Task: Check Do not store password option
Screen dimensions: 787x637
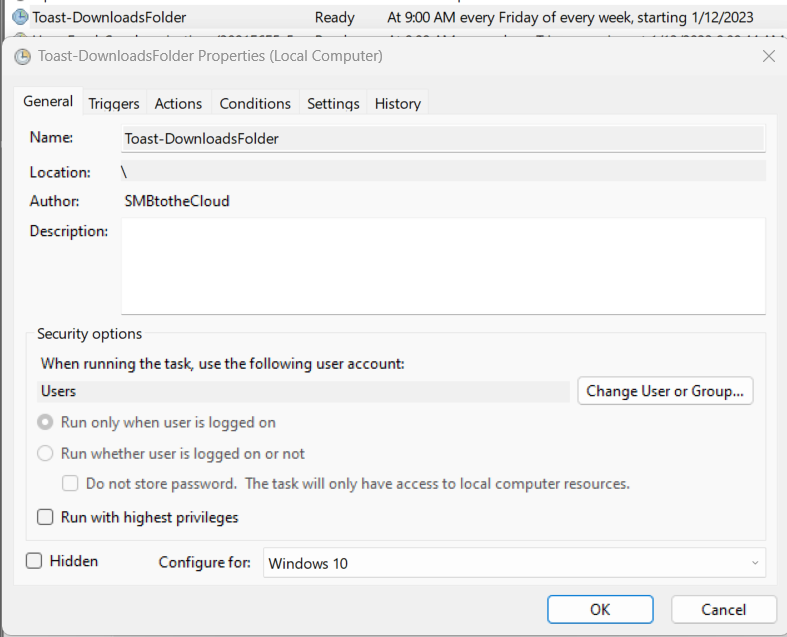Action: [x=70, y=484]
